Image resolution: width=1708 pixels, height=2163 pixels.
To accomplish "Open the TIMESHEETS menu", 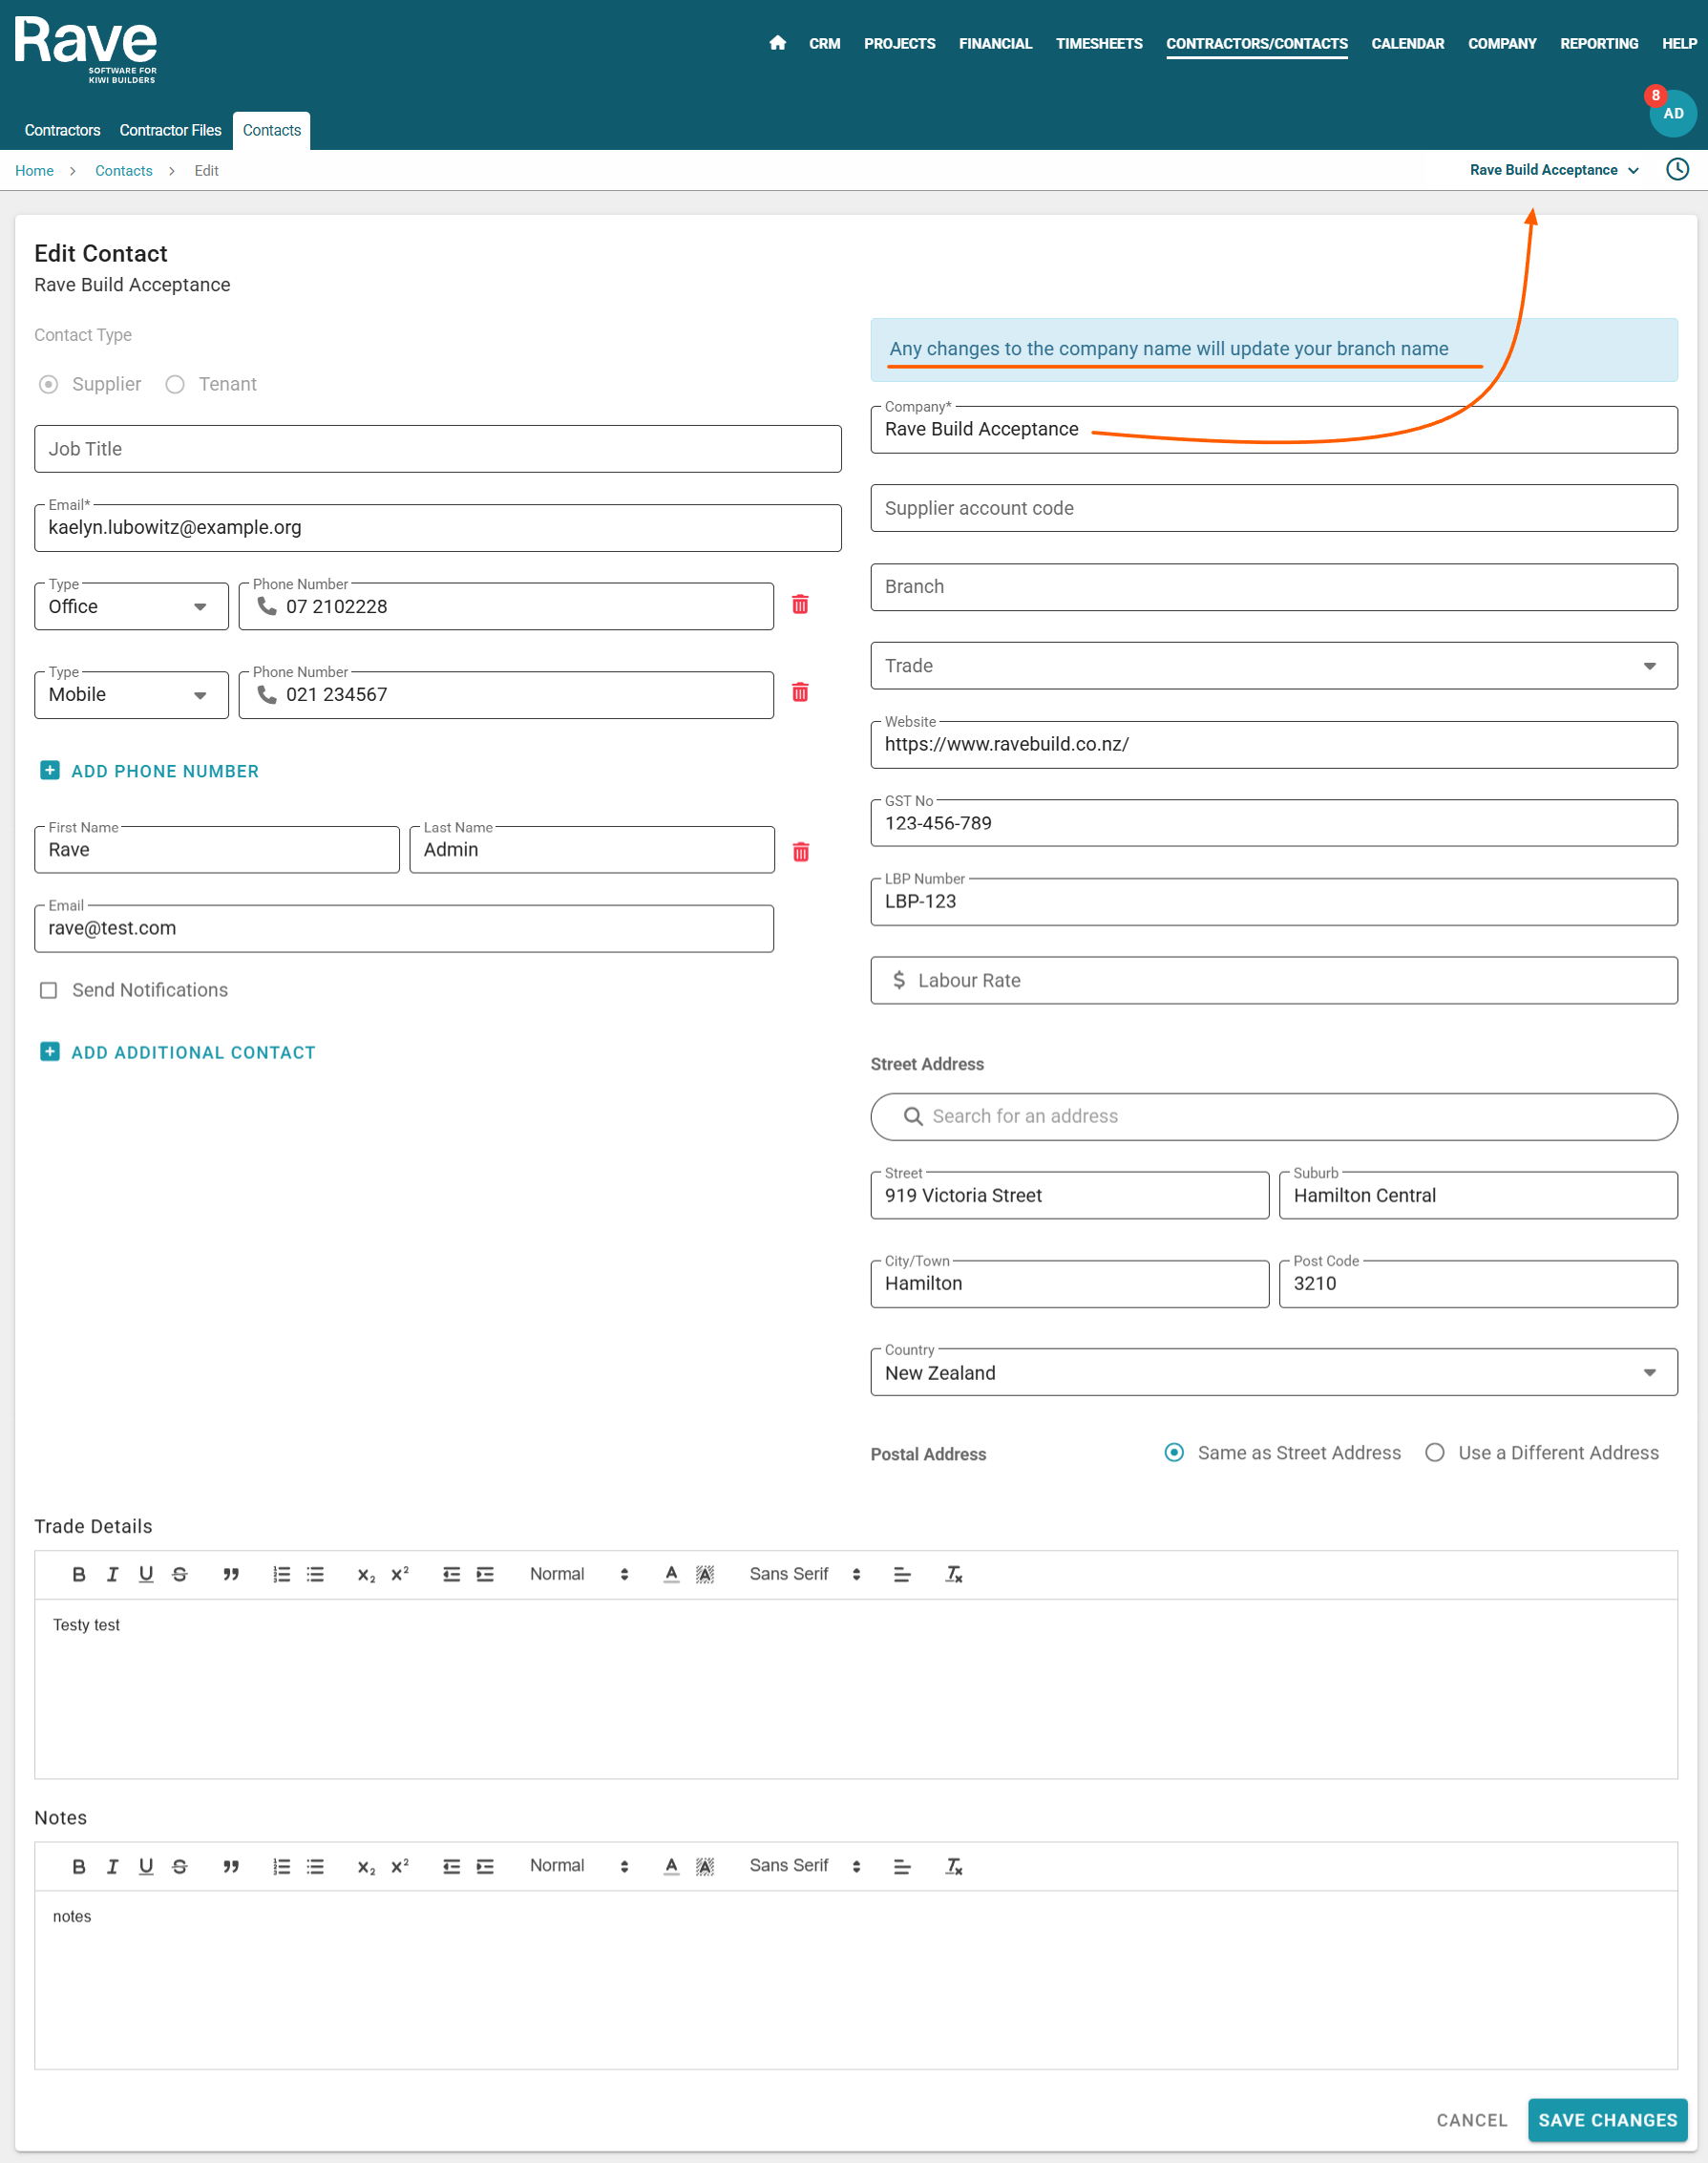I will 1098,43.
